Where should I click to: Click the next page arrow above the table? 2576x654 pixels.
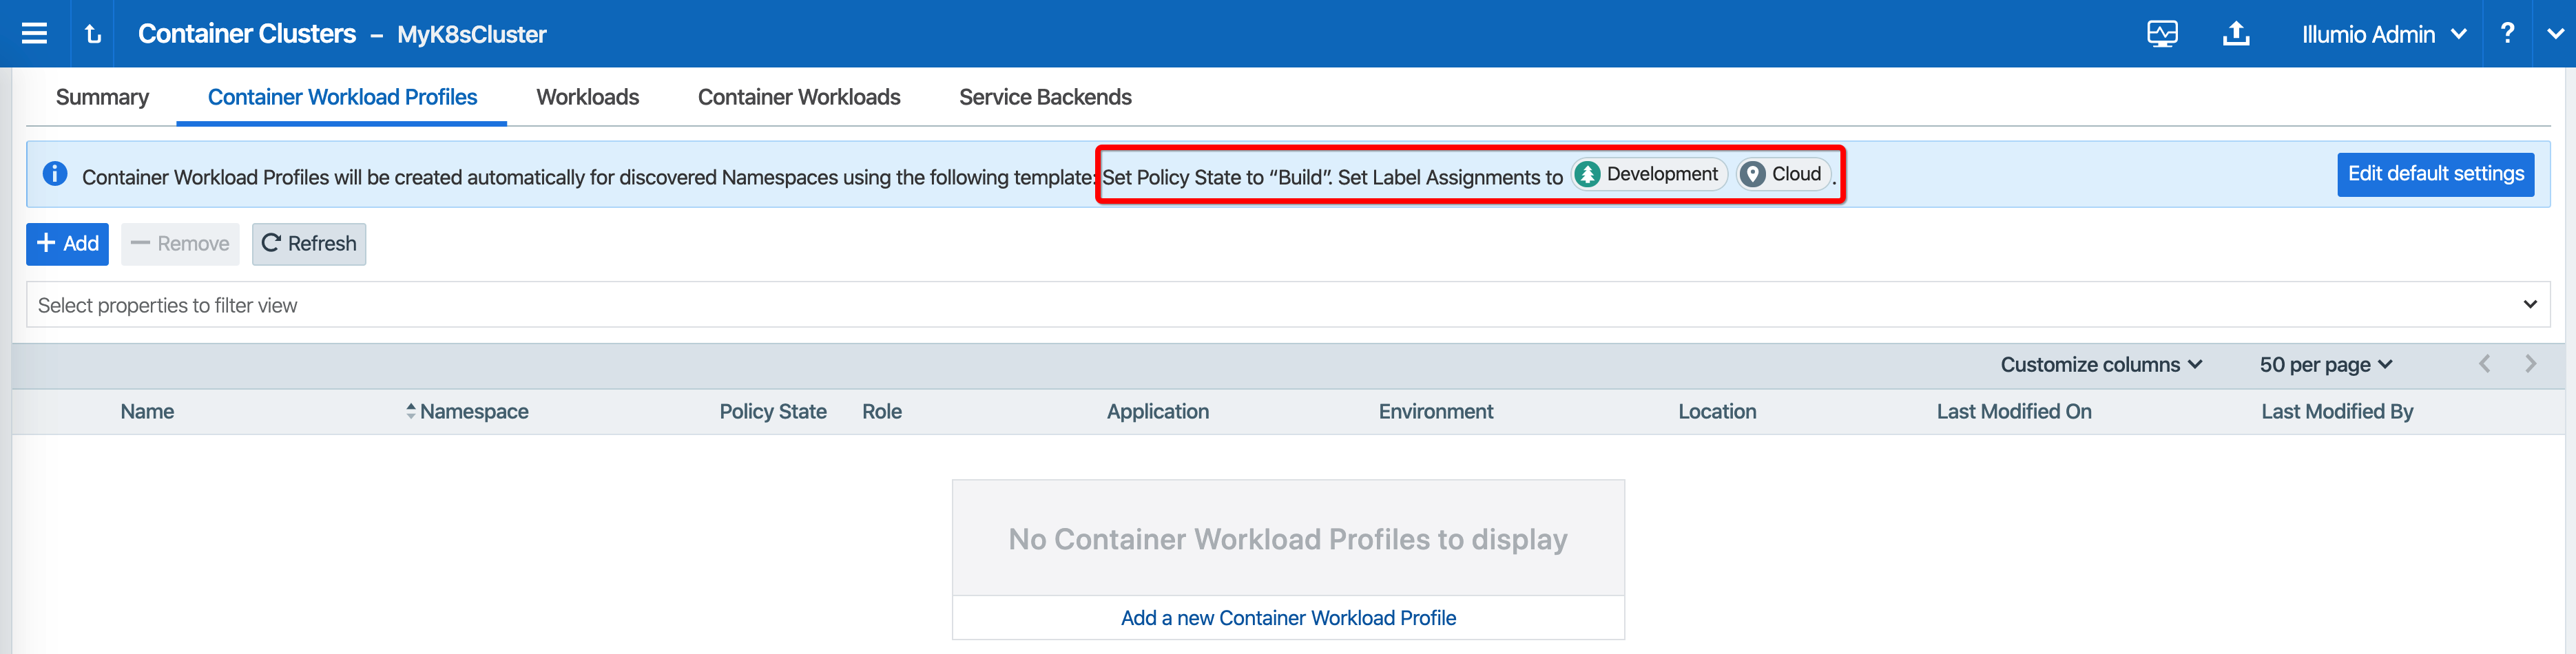pyautogui.click(x=2531, y=364)
